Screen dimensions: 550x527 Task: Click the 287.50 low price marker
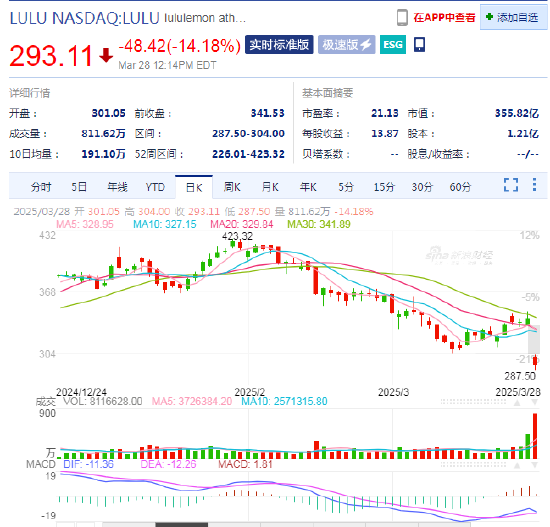tap(520, 376)
